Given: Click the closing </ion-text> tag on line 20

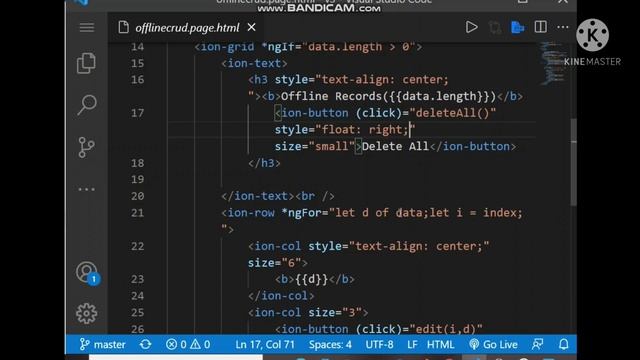Looking at the screenshot, I should pos(258,196).
